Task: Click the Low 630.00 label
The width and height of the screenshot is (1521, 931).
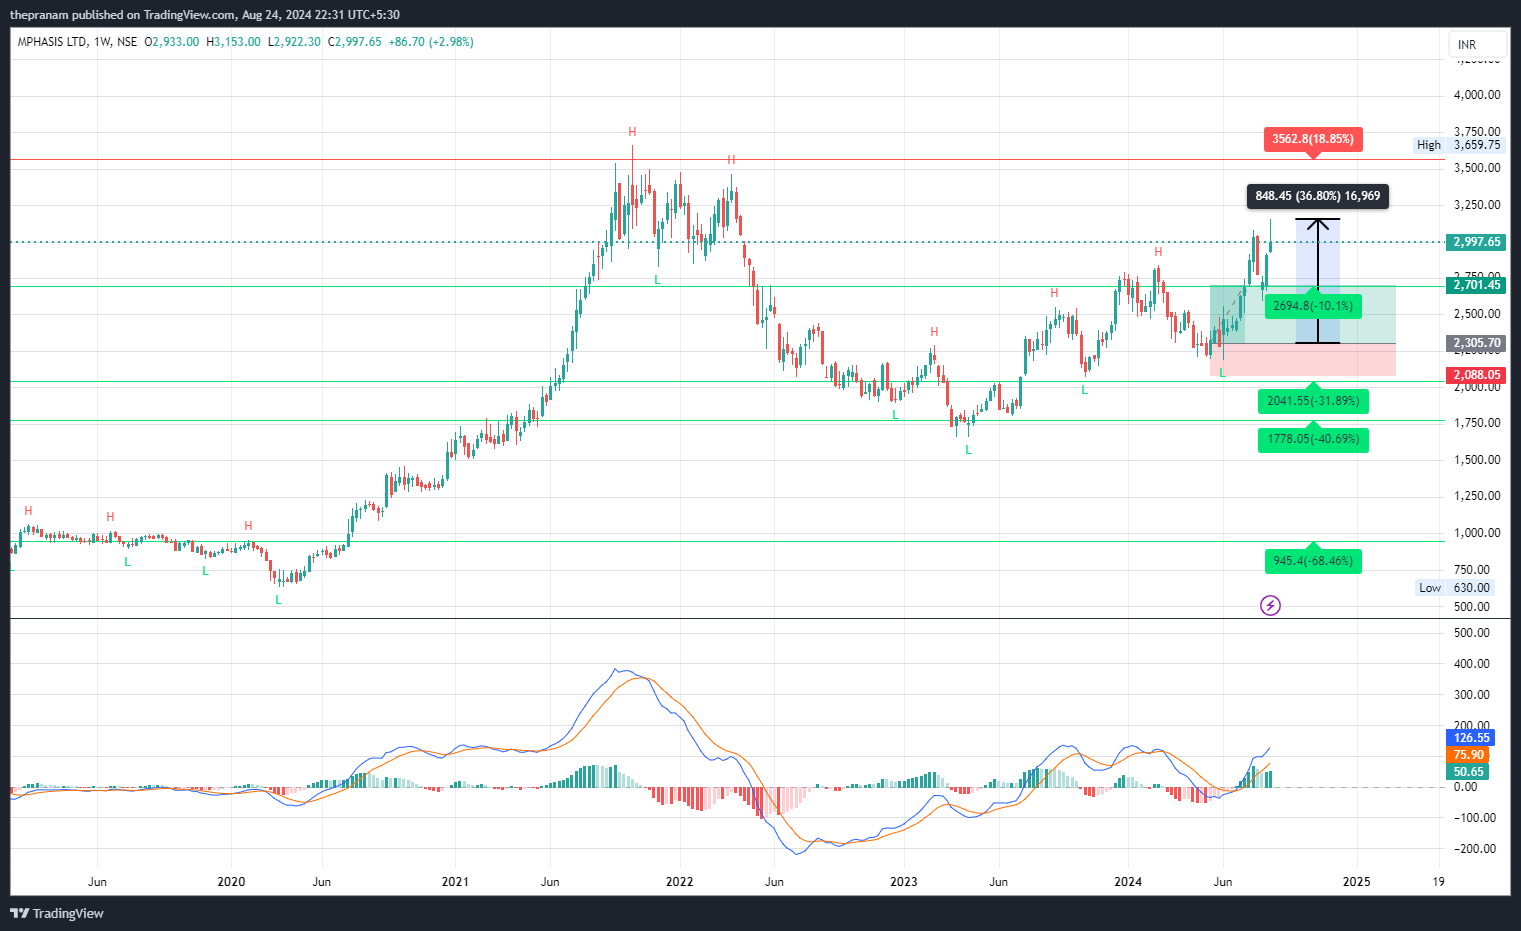Action: pyautogui.click(x=1455, y=588)
